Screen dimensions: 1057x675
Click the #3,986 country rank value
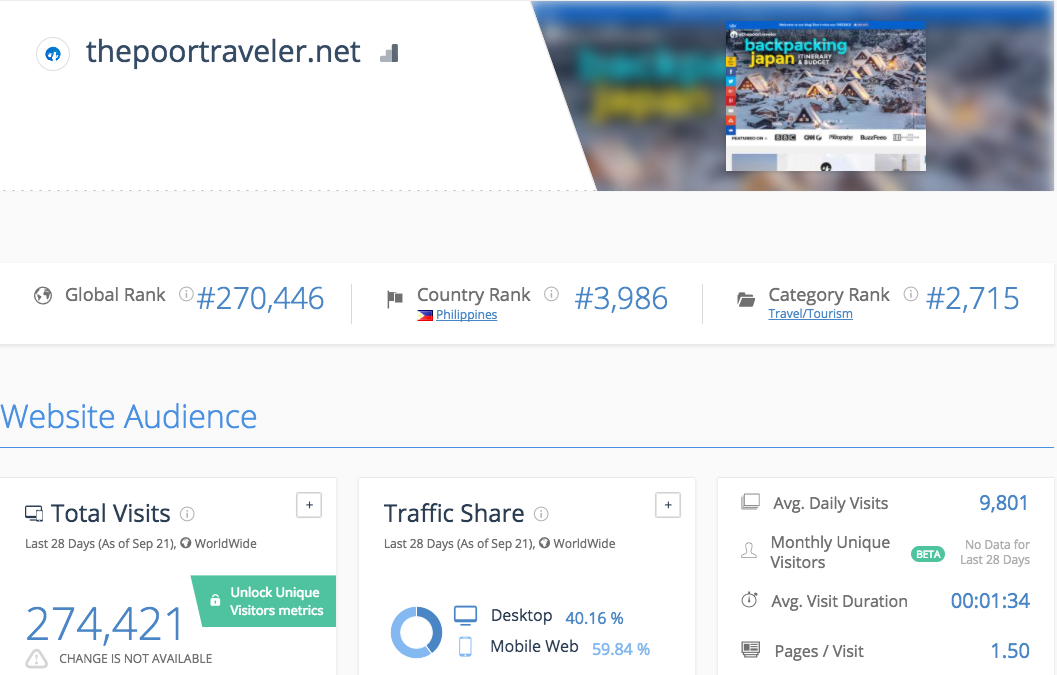coord(621,298)
